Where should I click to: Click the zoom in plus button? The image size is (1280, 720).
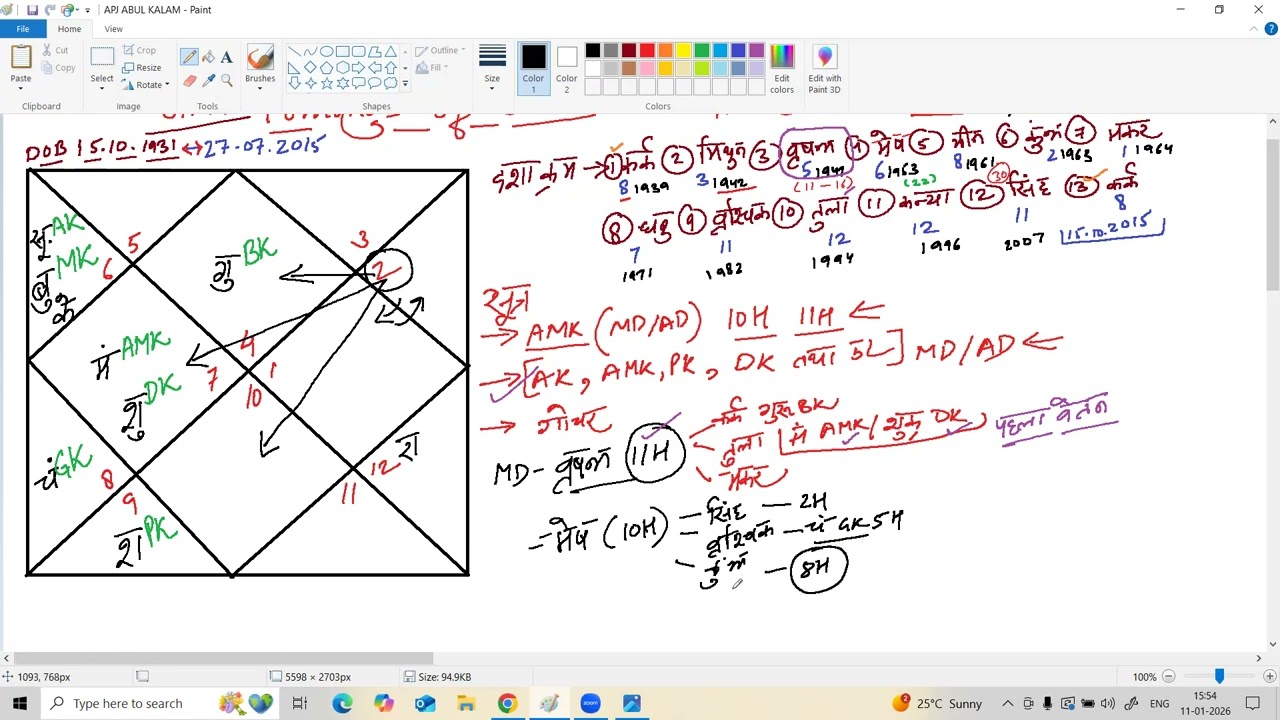tap(1269, 677)
